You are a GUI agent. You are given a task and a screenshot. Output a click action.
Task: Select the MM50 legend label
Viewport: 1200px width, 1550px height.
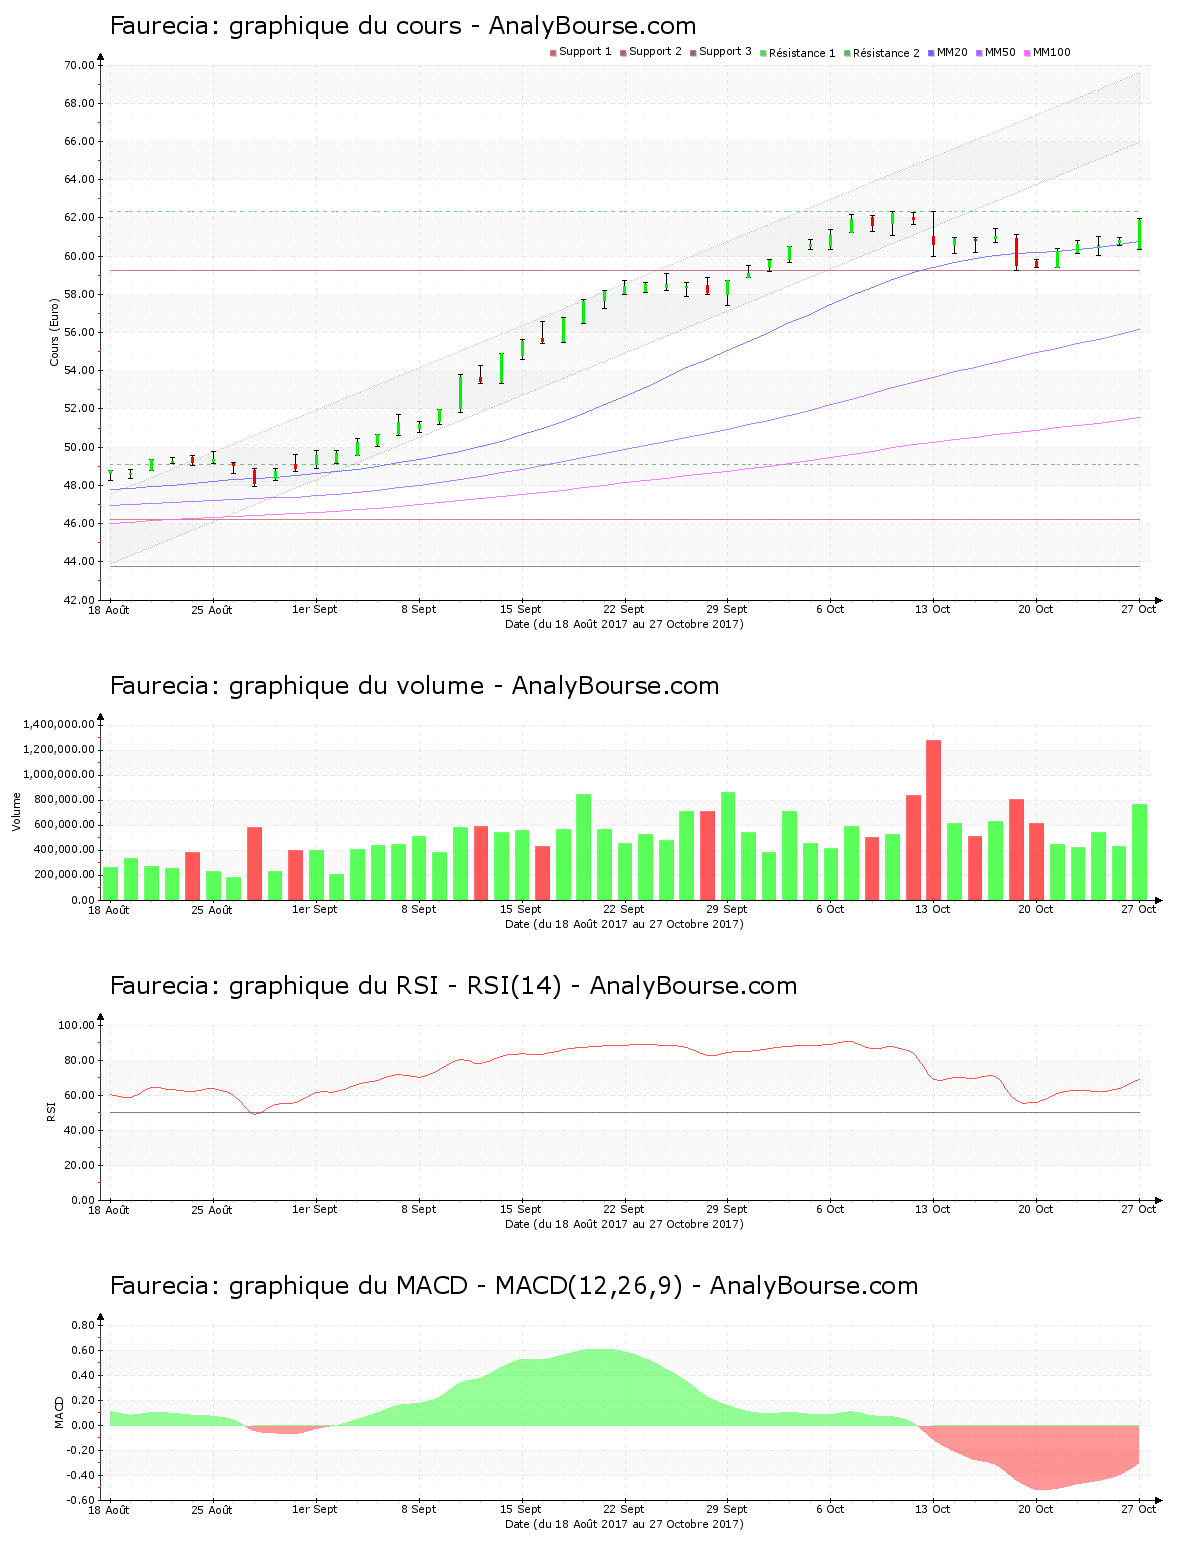tap(1000, 52)
